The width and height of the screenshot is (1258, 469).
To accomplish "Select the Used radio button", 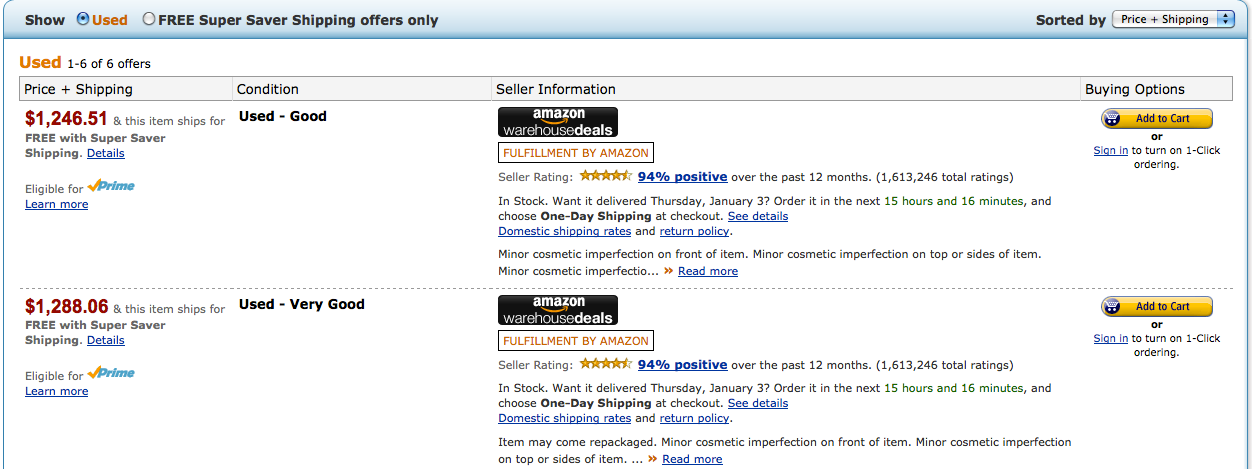I will [x=83, y=19].
